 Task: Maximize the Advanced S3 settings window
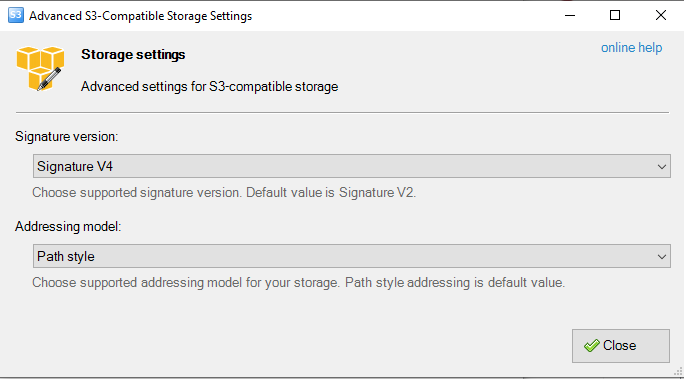coord(615,16)
